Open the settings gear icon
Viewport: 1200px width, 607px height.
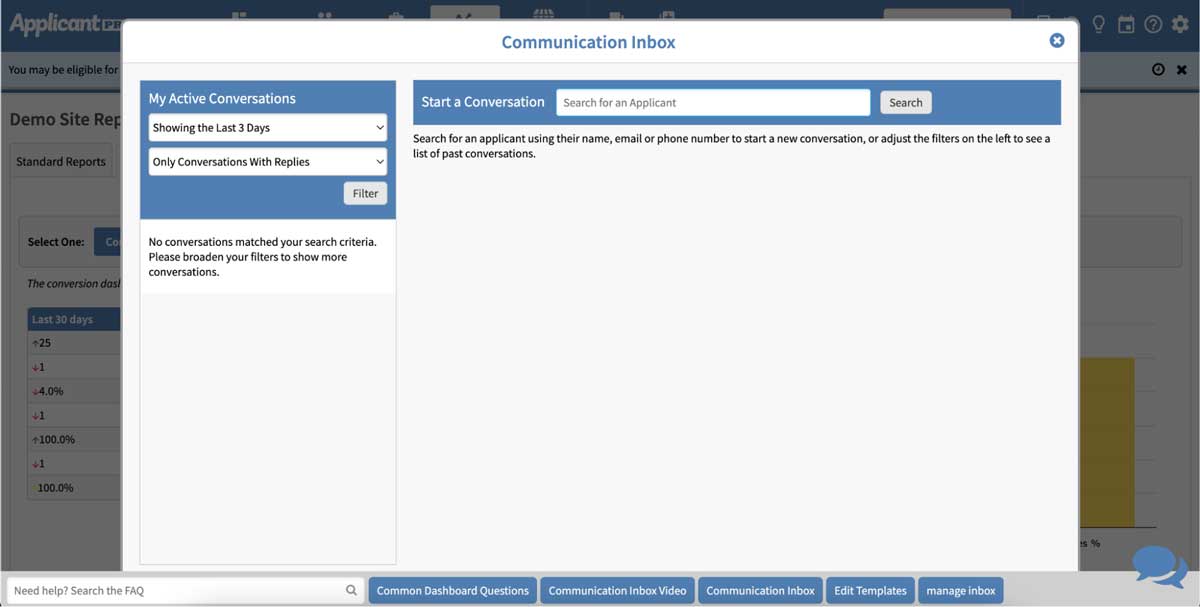coord(1181,24)
